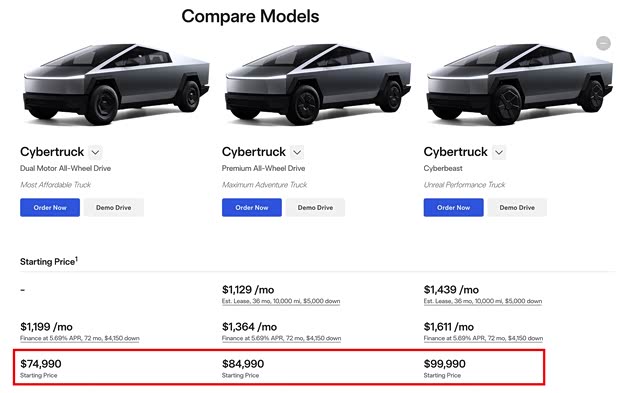Image resolution: width=620 pixels, height=393 pixels.
Task: Order Now for Dual Motor All-Wheel Drive
Action: tap(50, 208)
